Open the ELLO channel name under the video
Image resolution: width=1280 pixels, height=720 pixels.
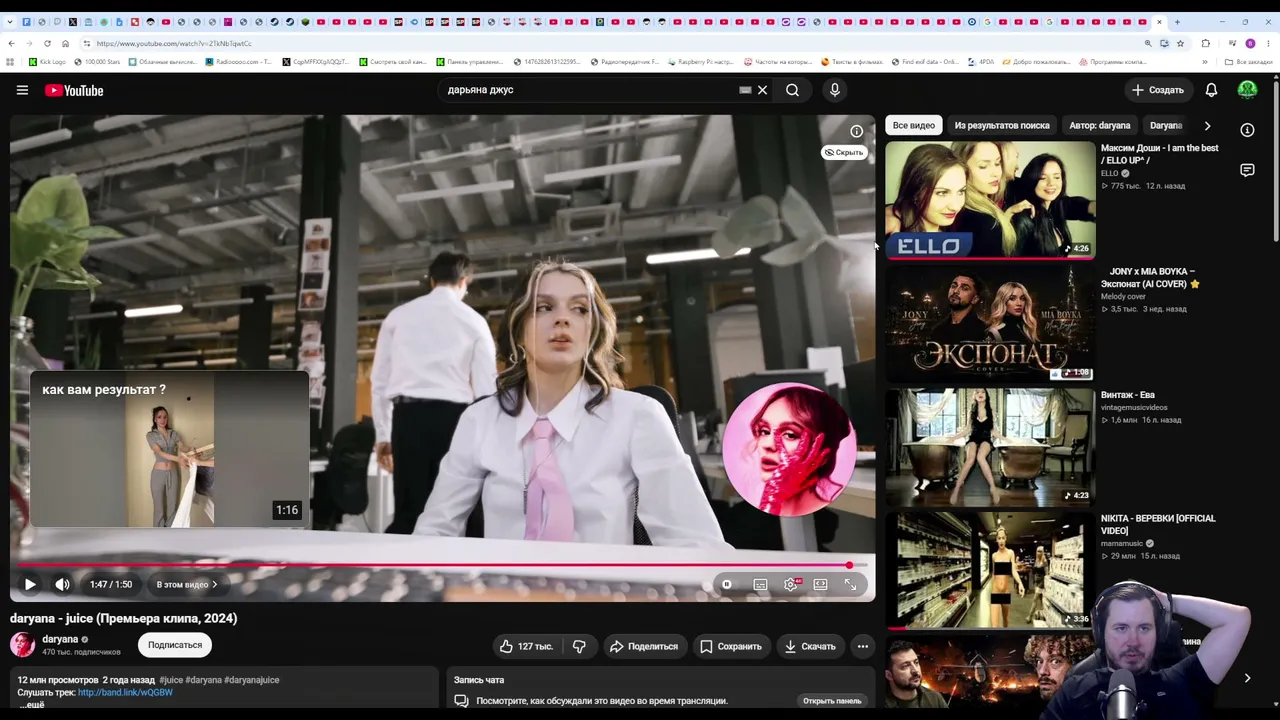click(x=1110, y=174)
